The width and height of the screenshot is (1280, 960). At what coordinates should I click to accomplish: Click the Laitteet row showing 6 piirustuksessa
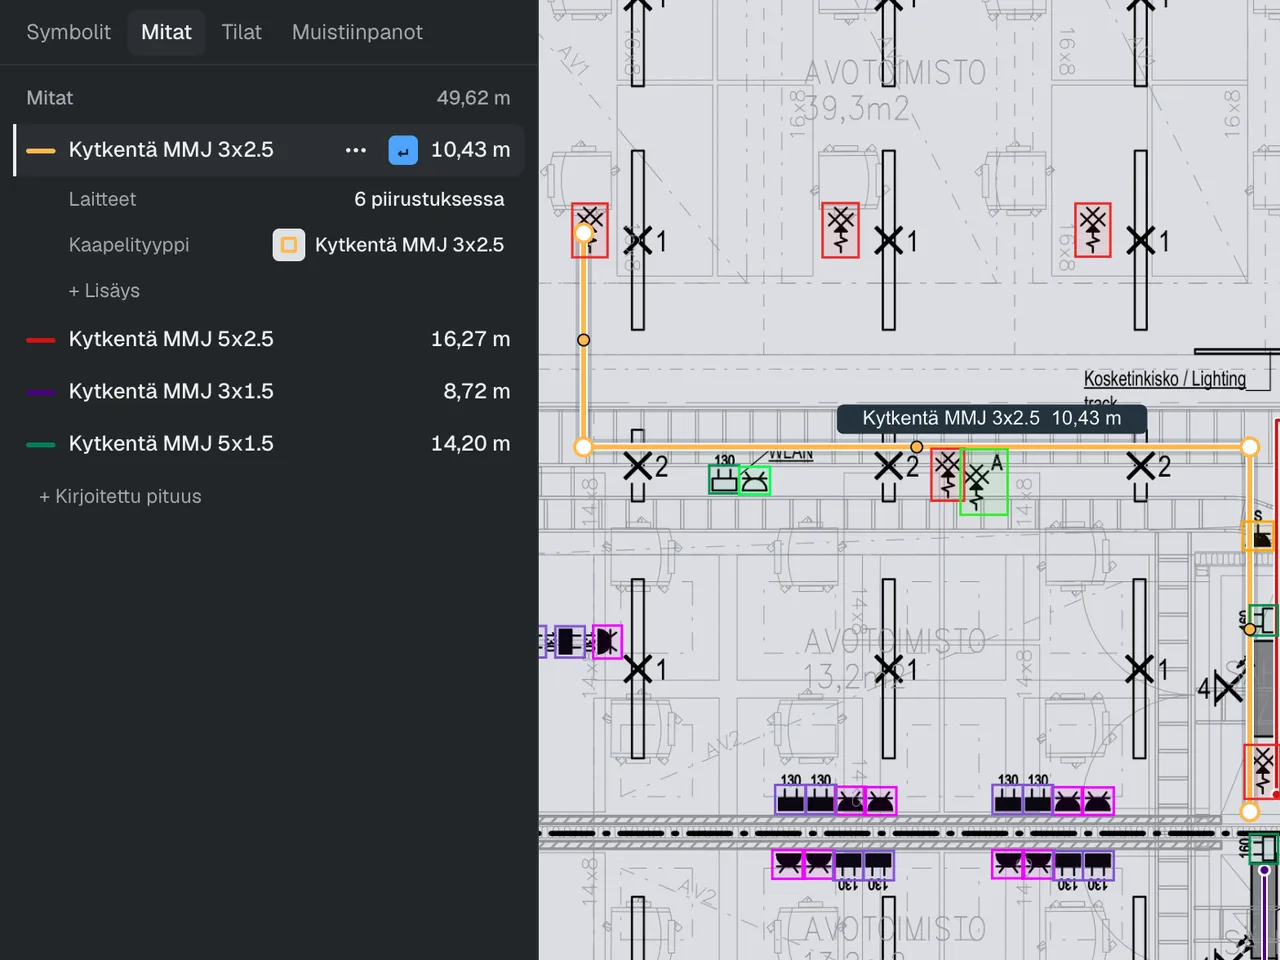286,199
